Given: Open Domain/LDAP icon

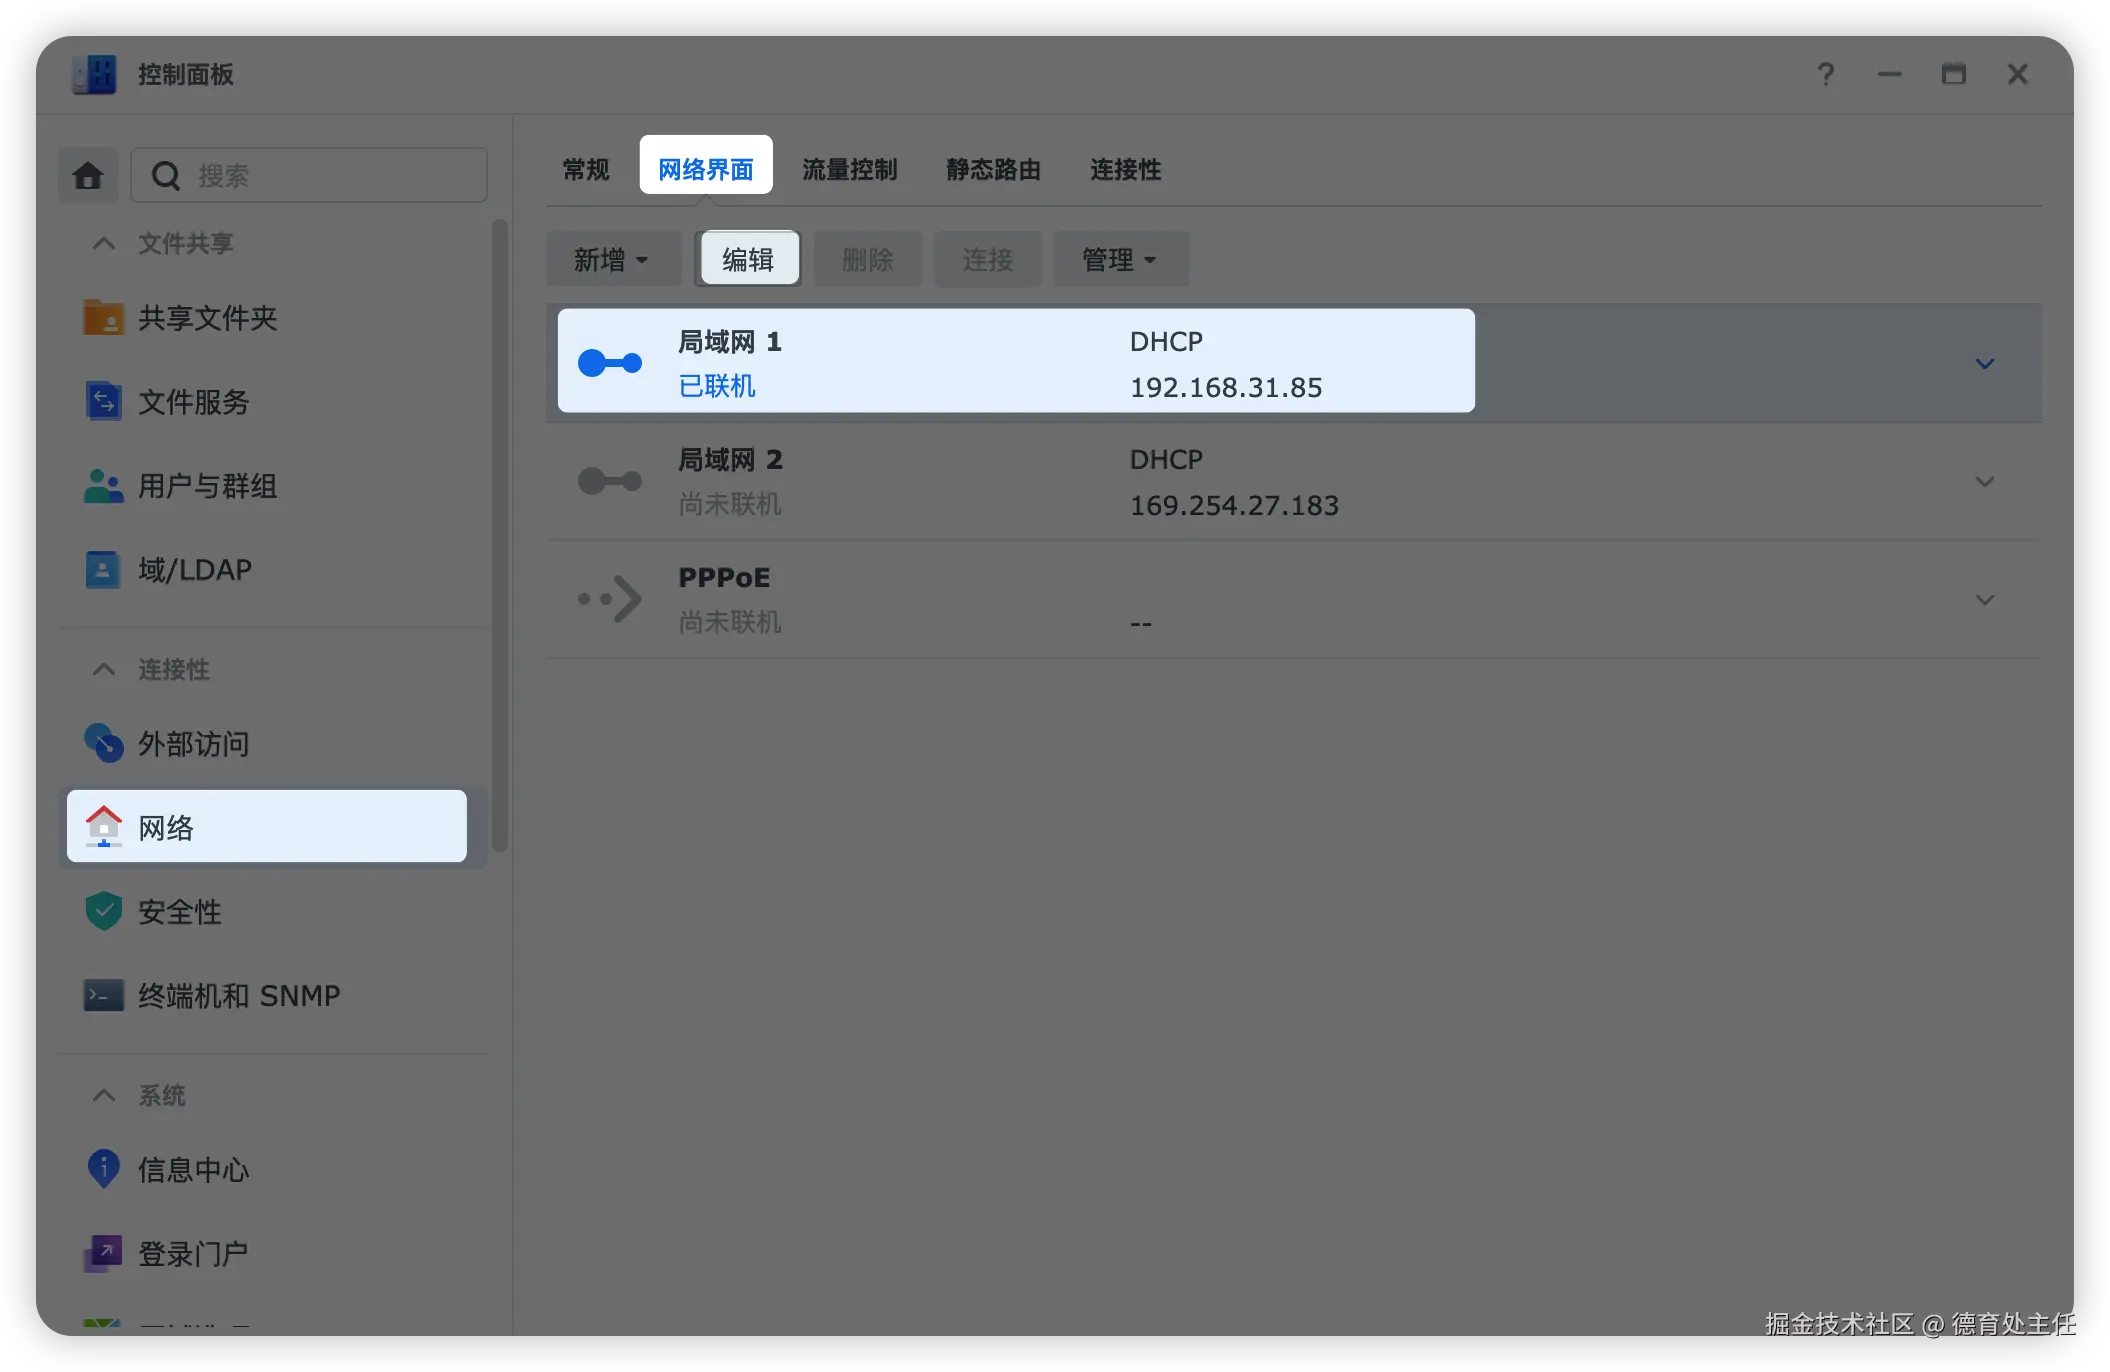Looking at the screenshot, I should coord(103,570).
